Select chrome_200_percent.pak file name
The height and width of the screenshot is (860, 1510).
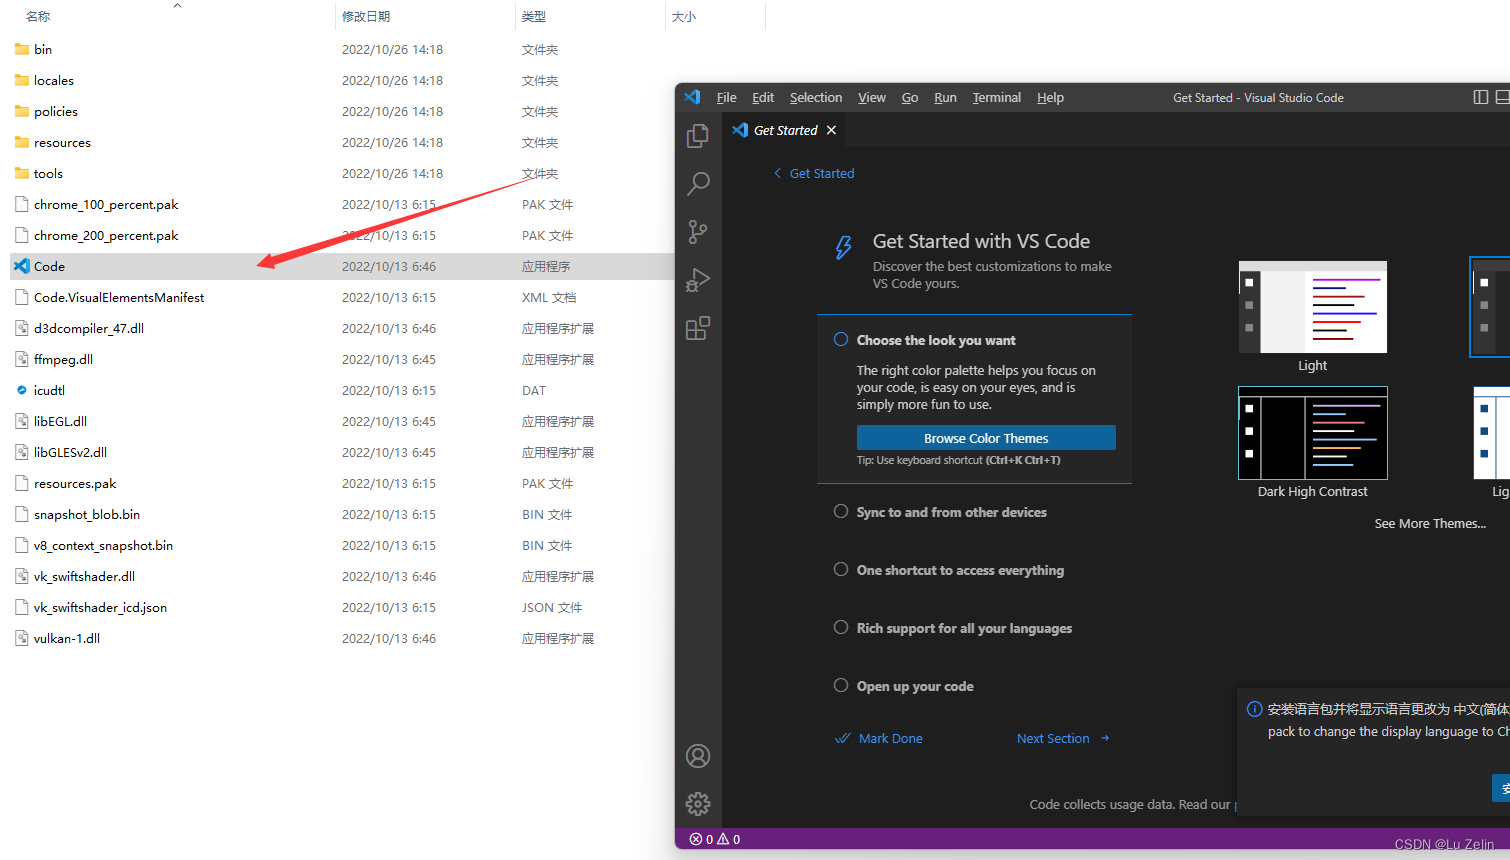click(106, 235)
